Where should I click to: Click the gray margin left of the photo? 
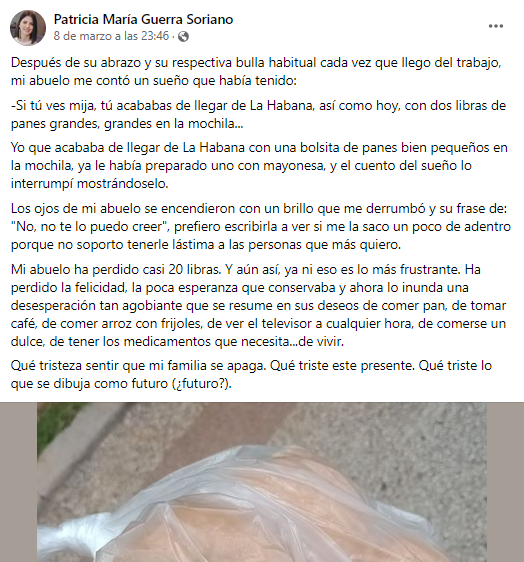click(x=18, y=482)
